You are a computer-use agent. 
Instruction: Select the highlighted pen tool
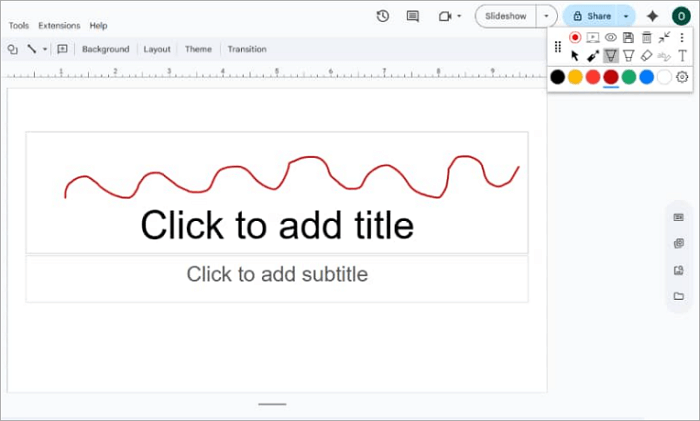pos(611,56)
